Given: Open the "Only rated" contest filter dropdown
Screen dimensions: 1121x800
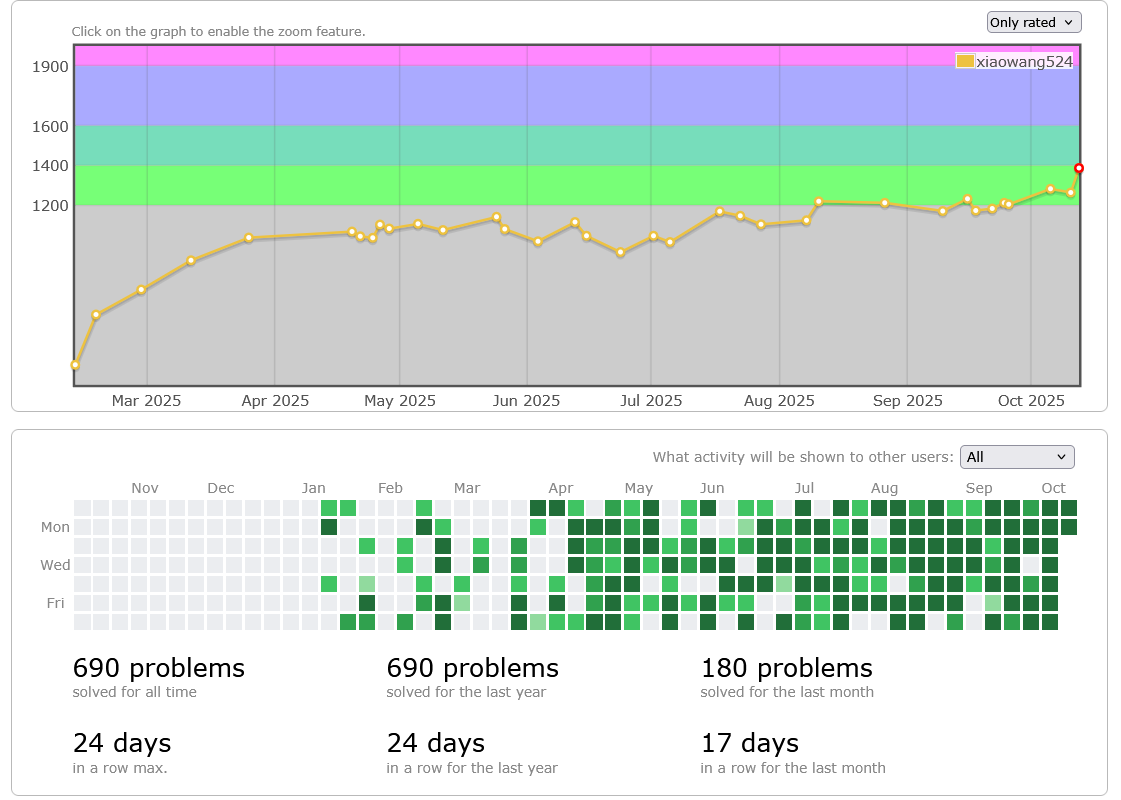Looking at the screenshot, I should (1034, 22).
